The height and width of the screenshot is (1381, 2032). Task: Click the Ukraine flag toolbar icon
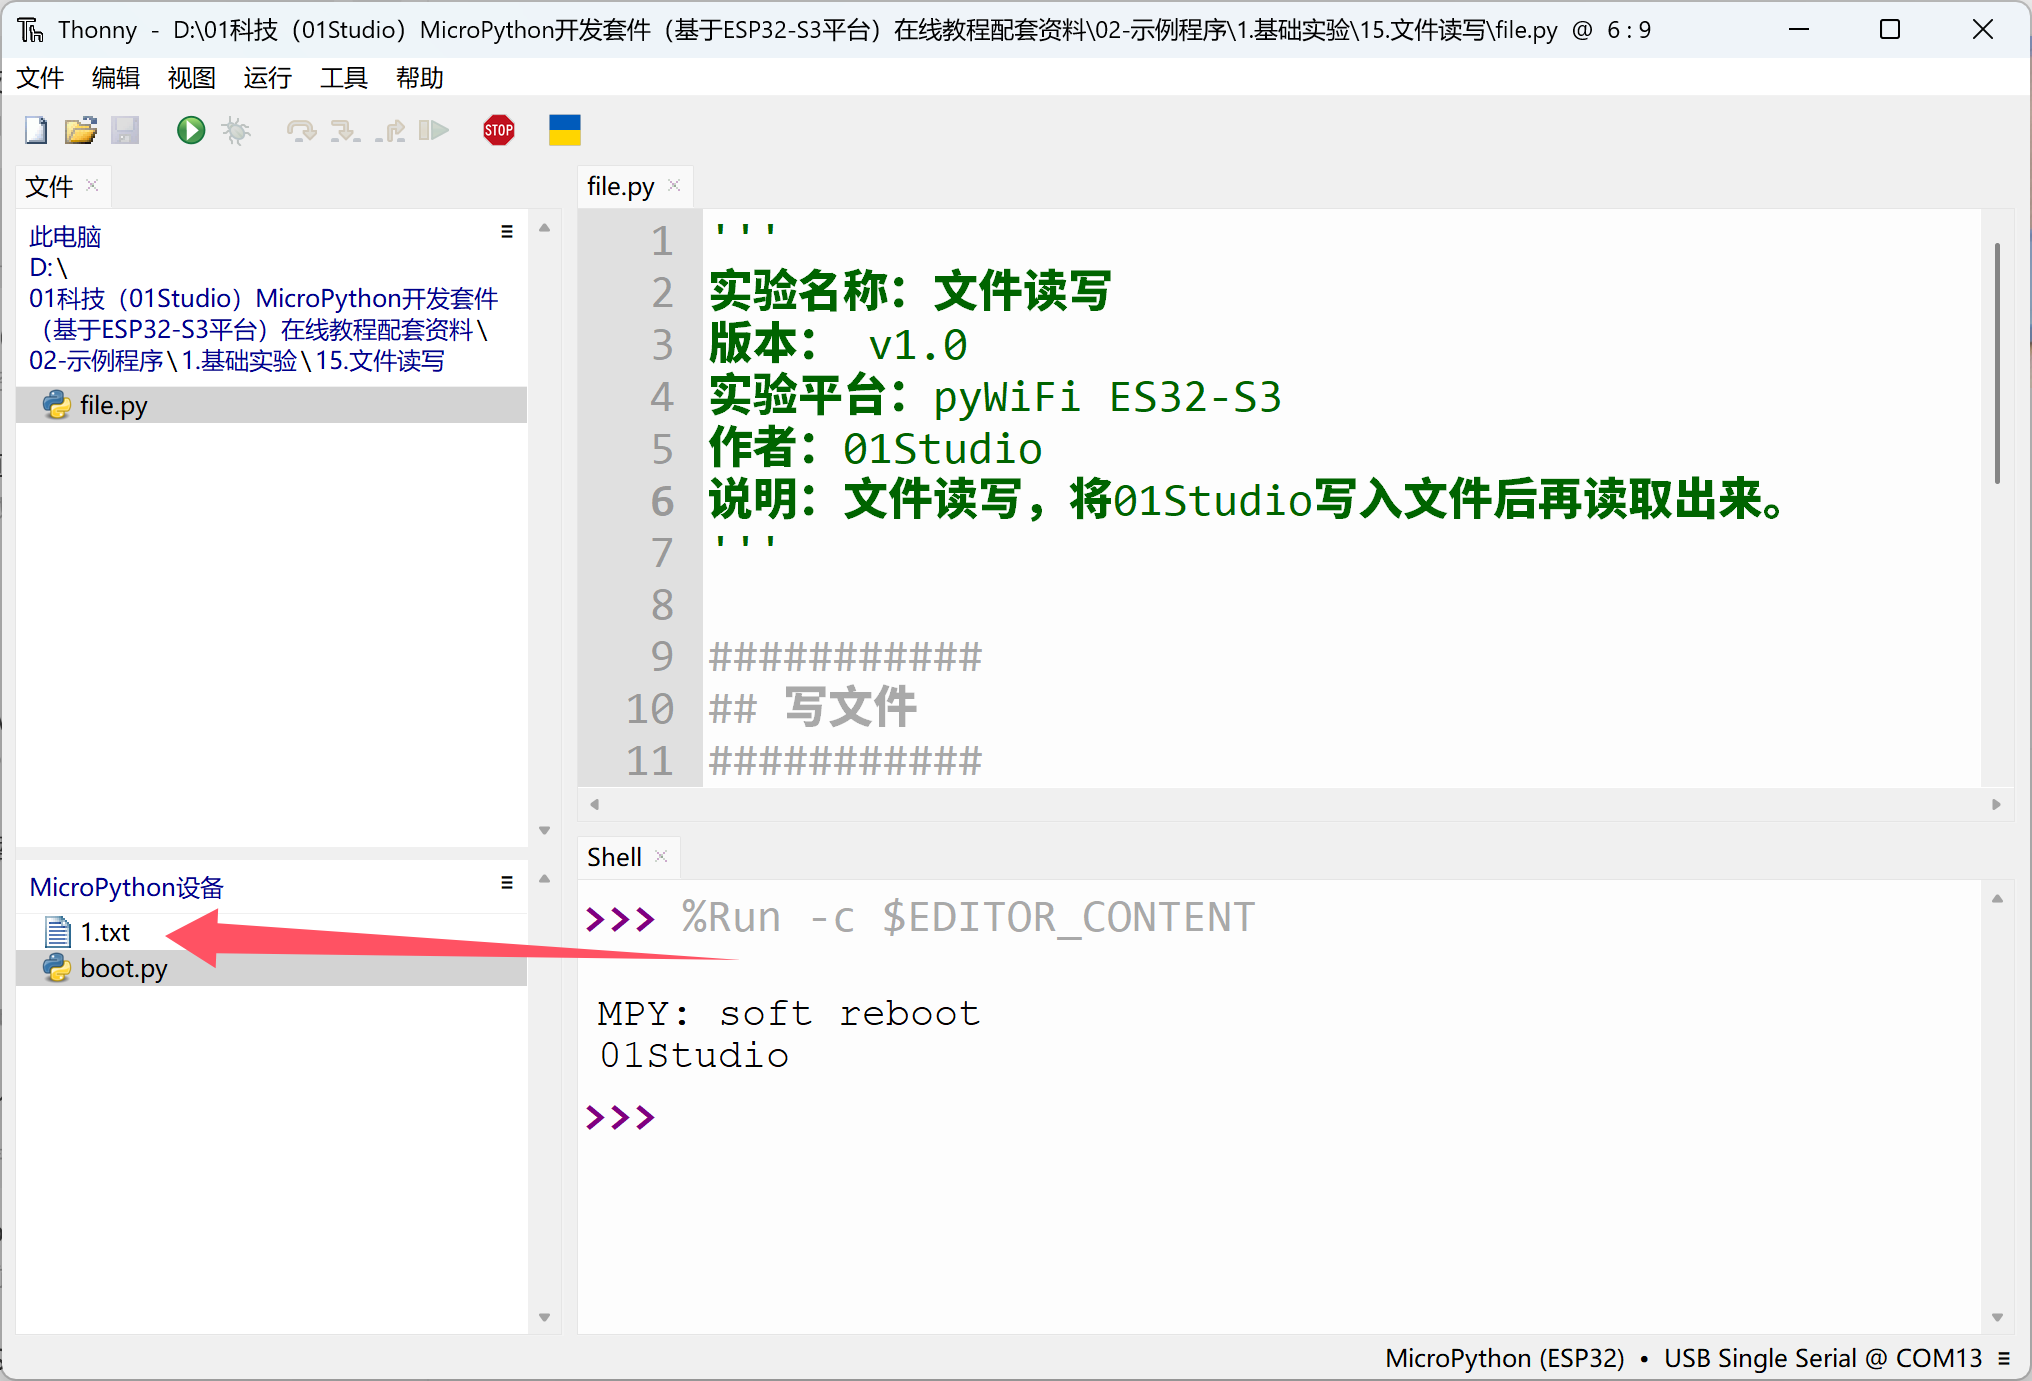click(564, 130)
